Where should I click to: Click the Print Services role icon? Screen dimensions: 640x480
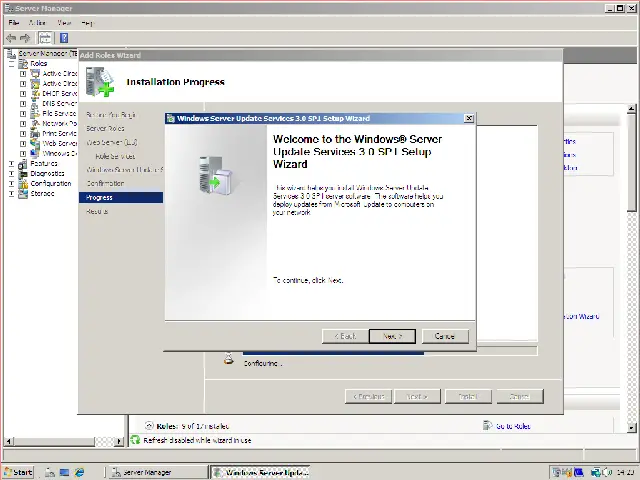(x=36, y=133)
